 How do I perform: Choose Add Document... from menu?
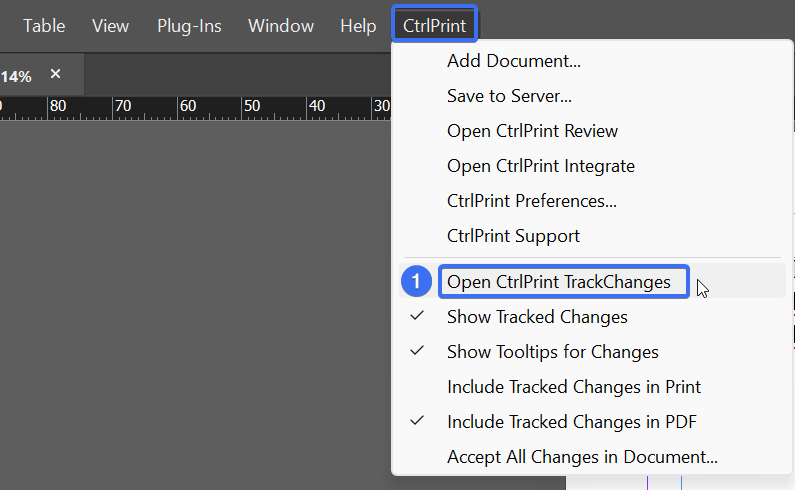[514, 61]
